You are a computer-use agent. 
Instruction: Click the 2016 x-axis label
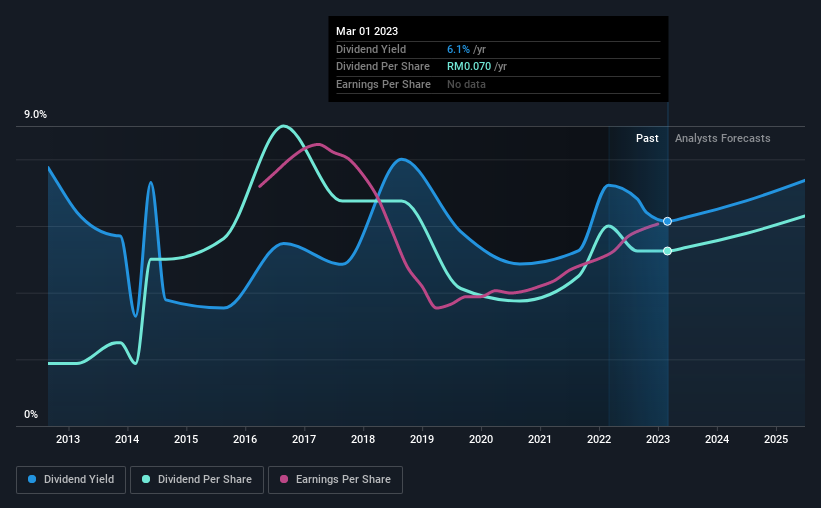[245, 439]
